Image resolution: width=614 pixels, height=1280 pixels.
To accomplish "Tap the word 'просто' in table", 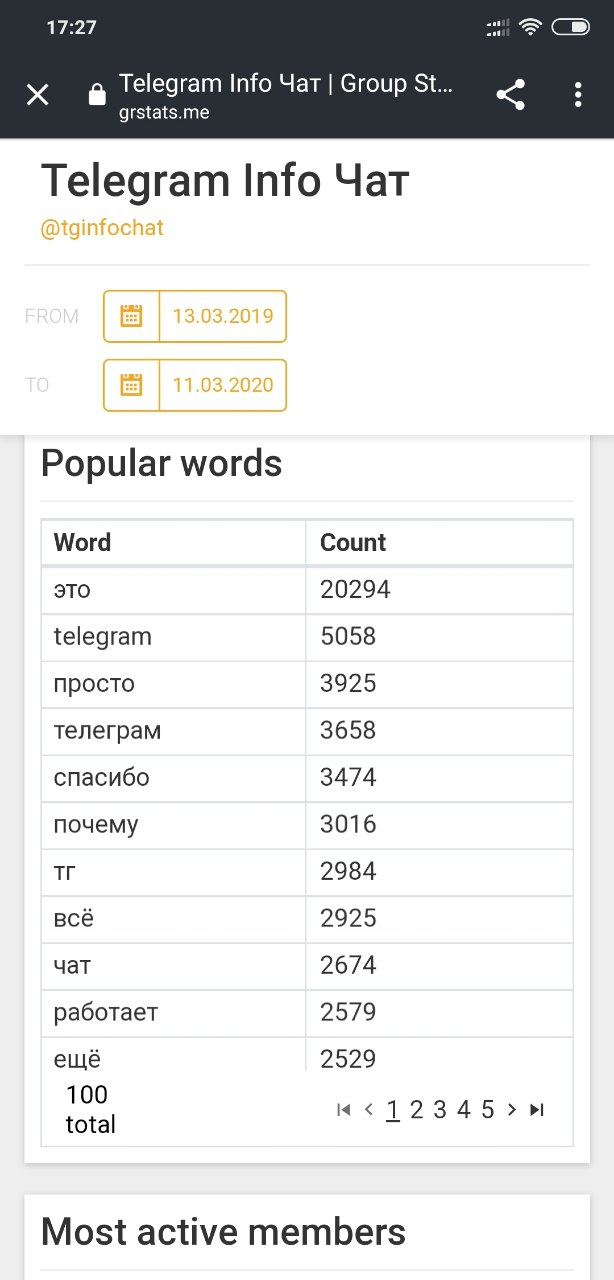I will (x=94, y=684).
